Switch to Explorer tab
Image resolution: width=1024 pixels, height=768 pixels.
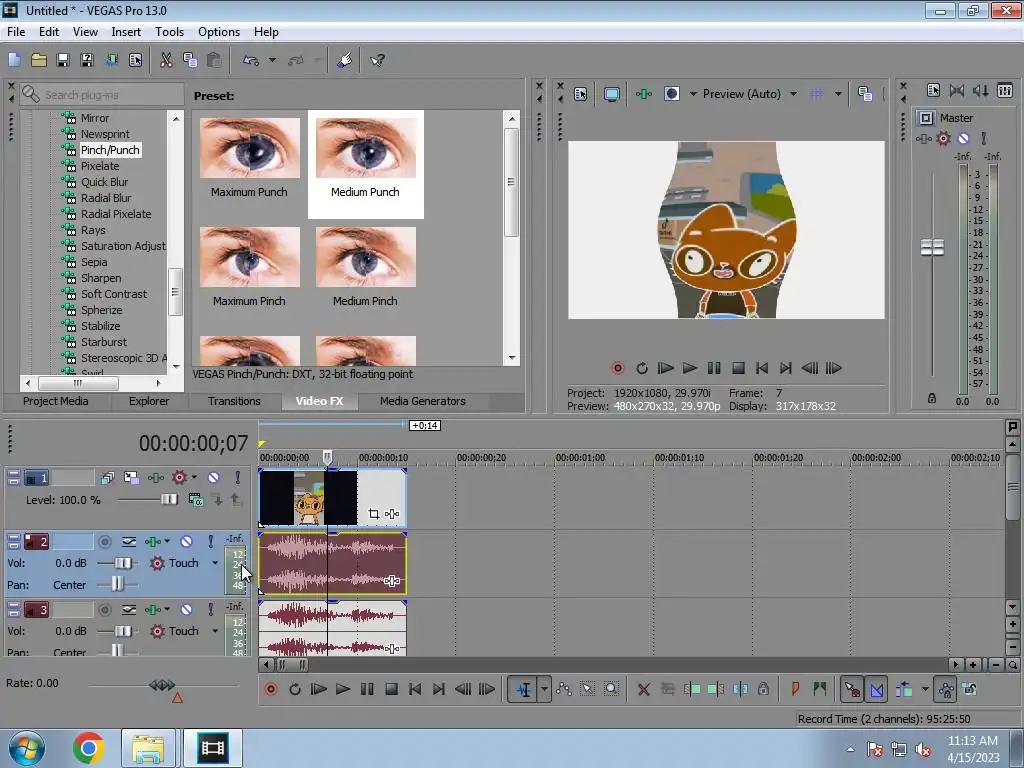[x=149, y=401]
